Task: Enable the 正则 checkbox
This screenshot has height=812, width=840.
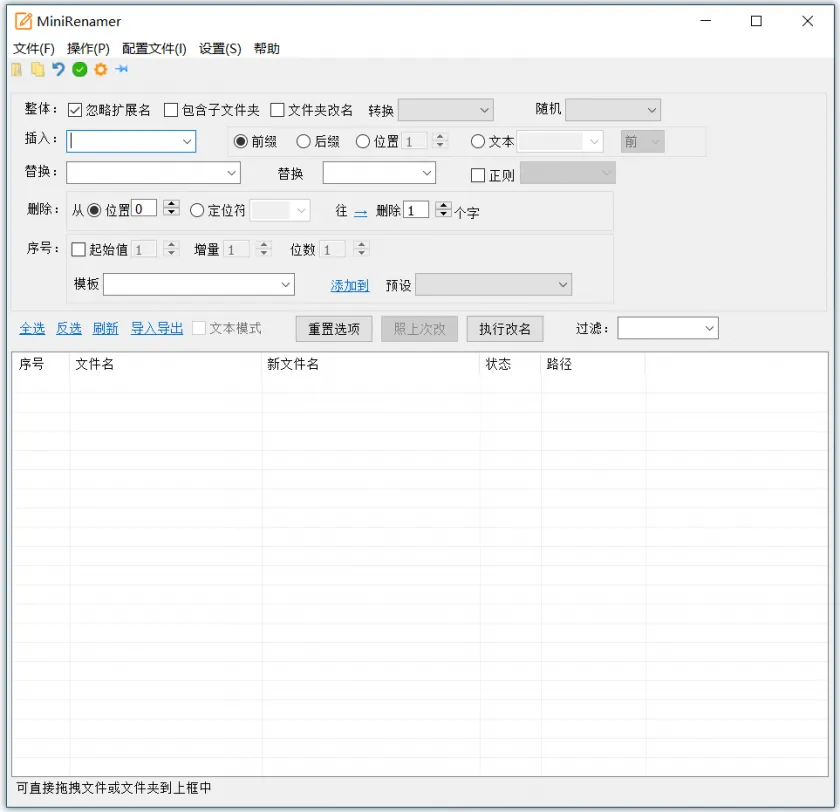Action: pos(477,175)
